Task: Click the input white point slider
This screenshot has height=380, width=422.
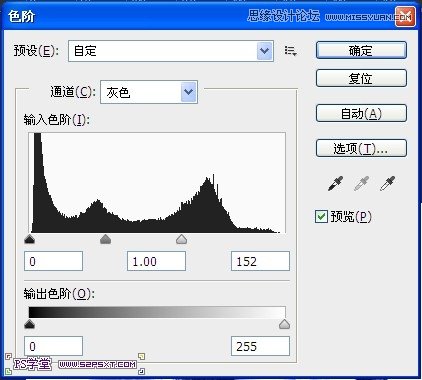Action: click(181, 239)
